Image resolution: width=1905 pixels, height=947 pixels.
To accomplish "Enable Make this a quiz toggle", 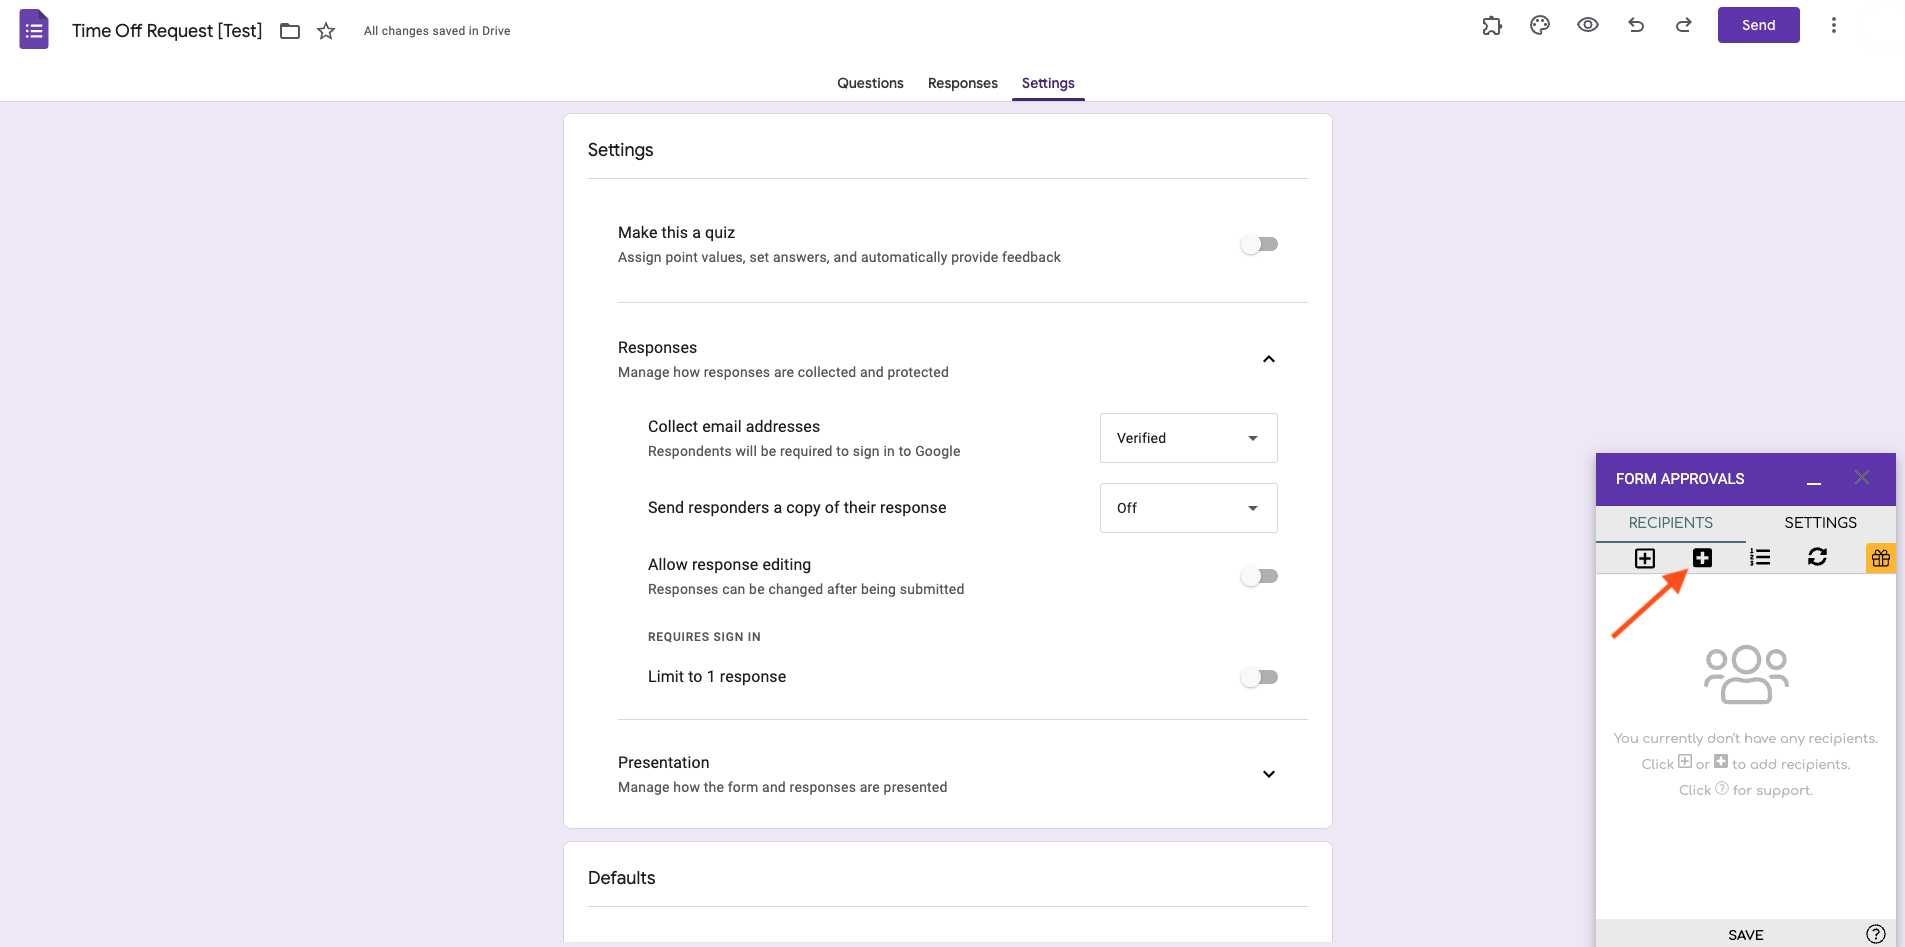I will click(x=1259, y=244).
